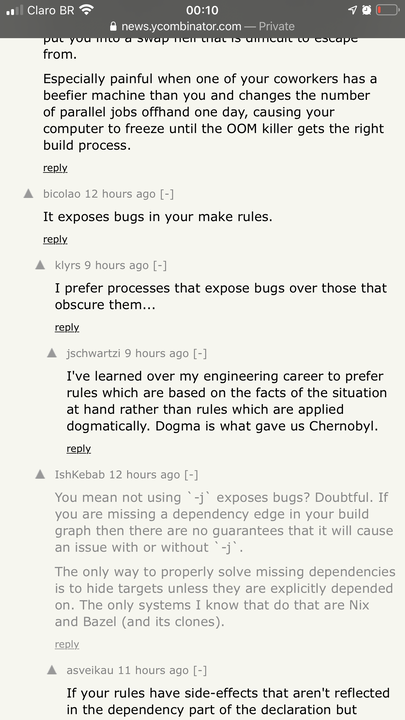Reply to the 'exposes bugs in your make rules' comment
The height and width of the screenshot is (720, 405).
coord(55,239)
